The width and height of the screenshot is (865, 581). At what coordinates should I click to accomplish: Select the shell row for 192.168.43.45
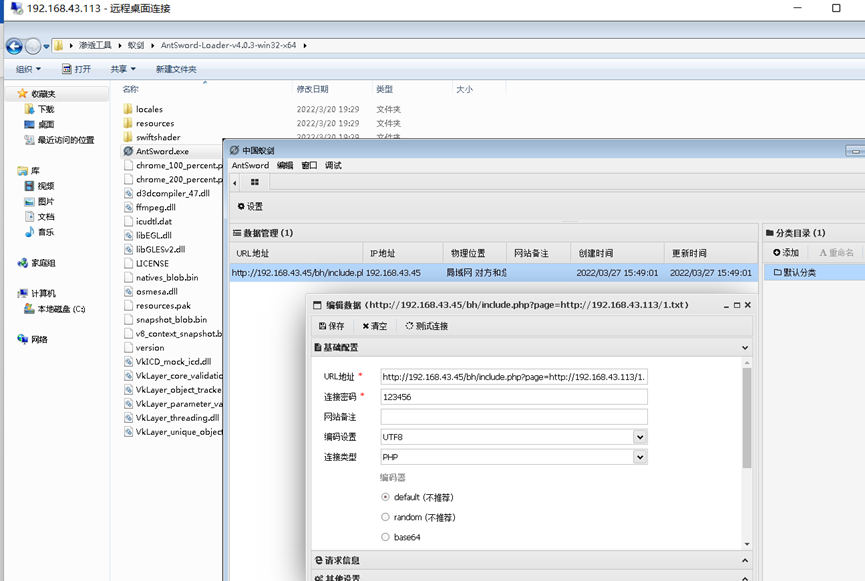494,273
